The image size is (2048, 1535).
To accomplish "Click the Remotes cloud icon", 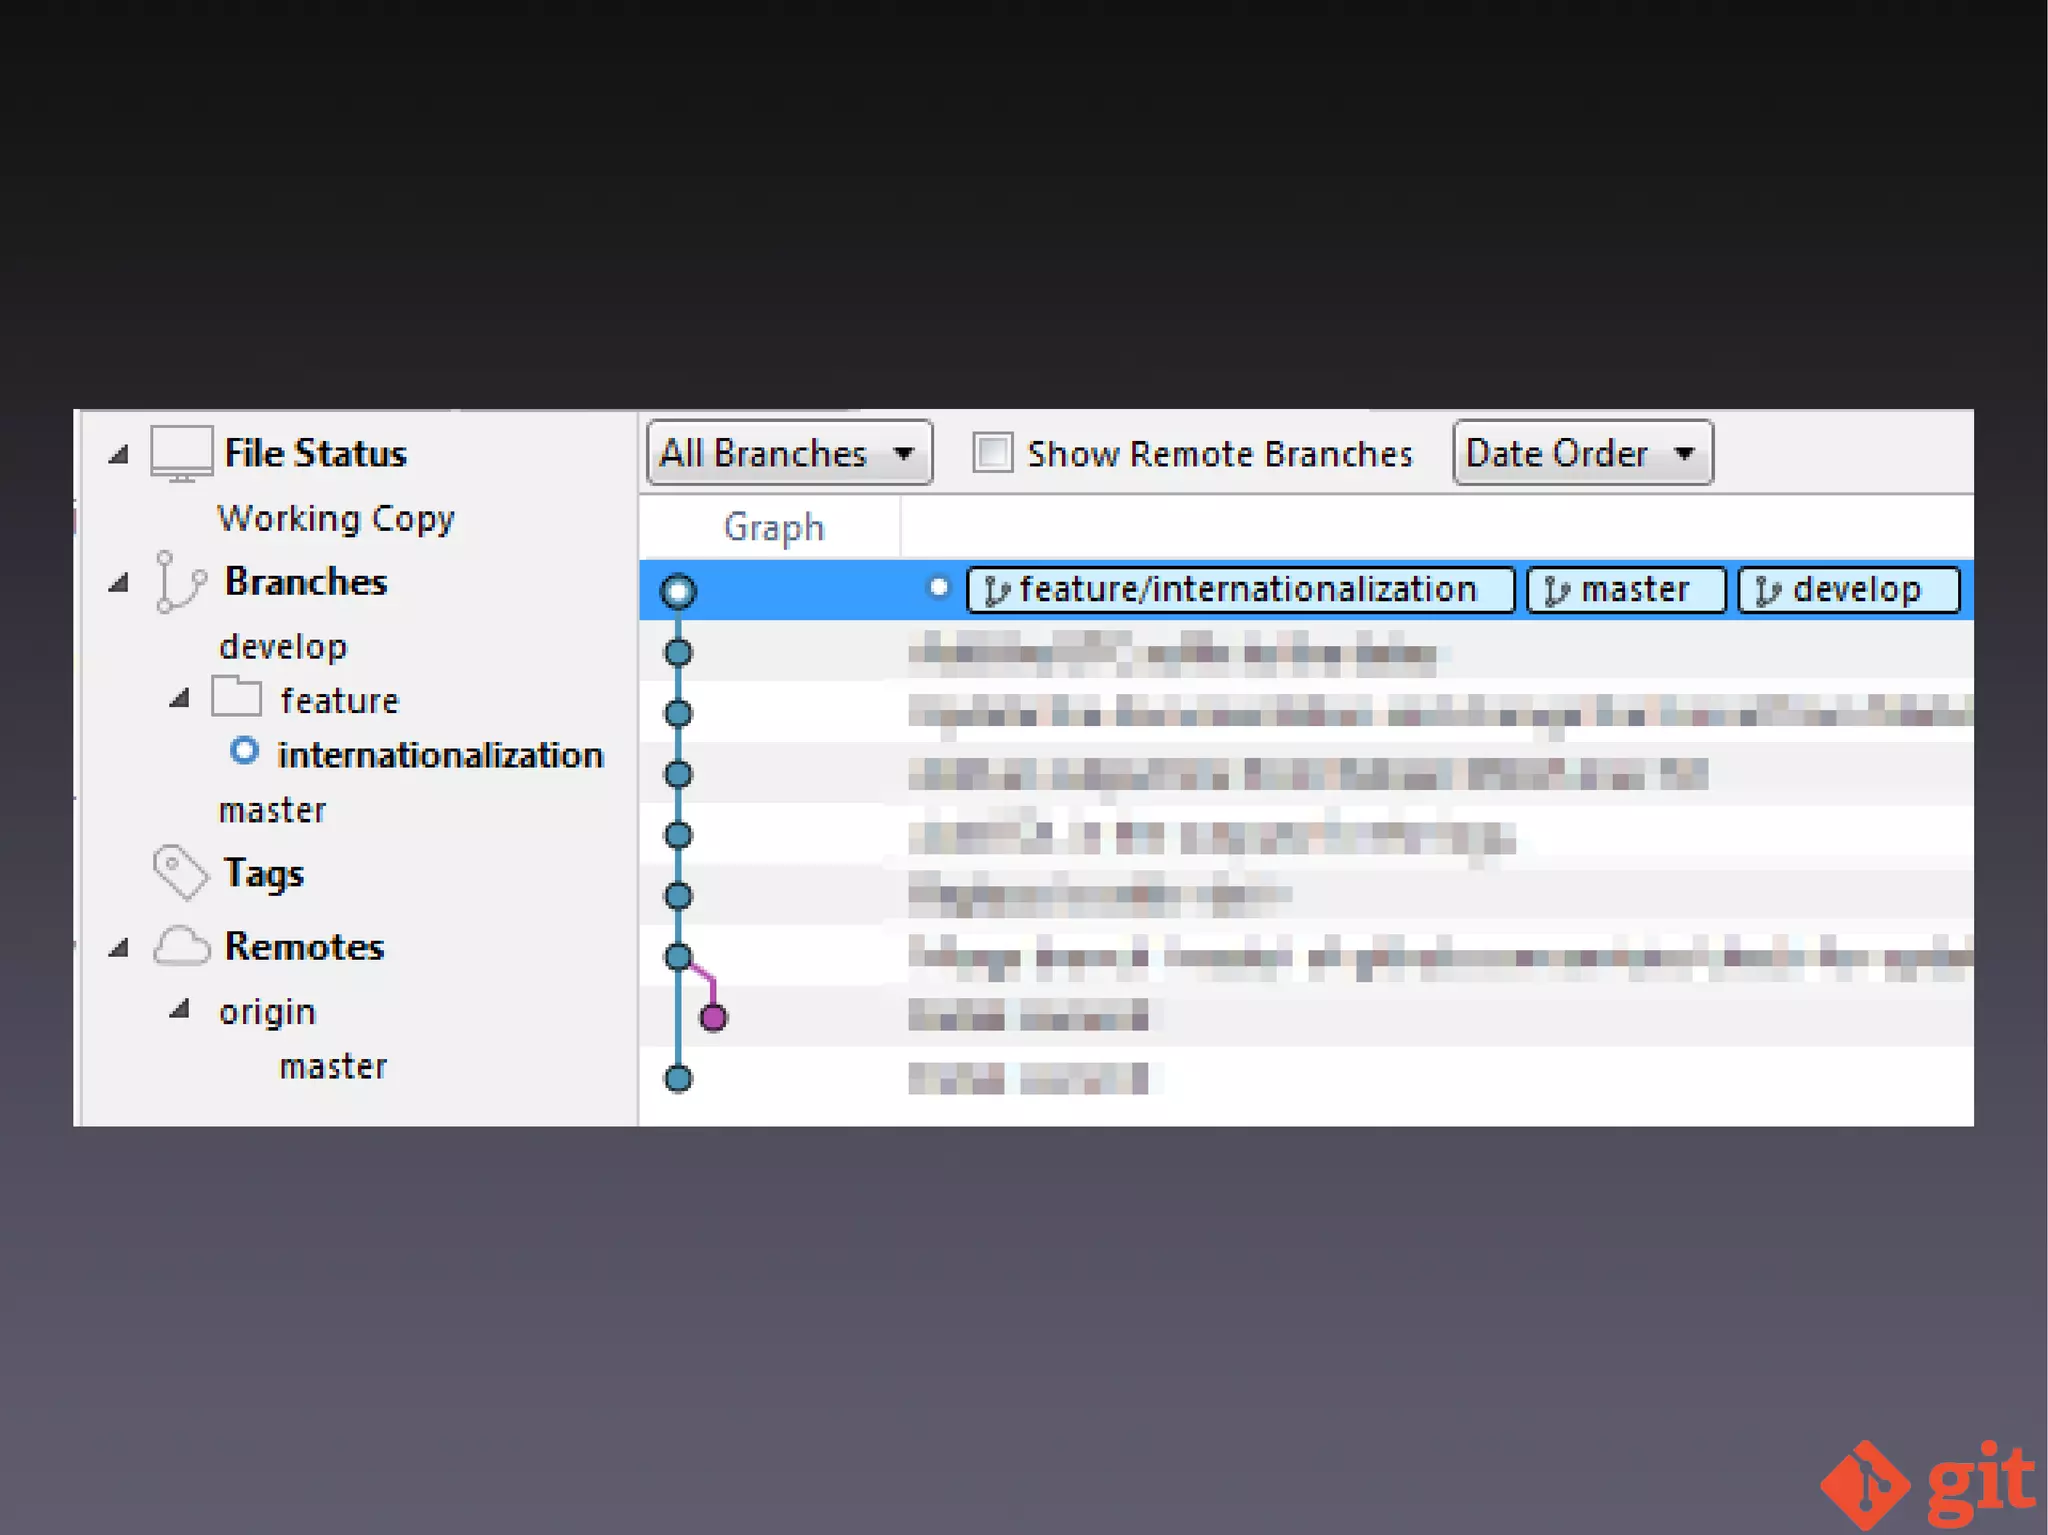I will coord(181,946).
